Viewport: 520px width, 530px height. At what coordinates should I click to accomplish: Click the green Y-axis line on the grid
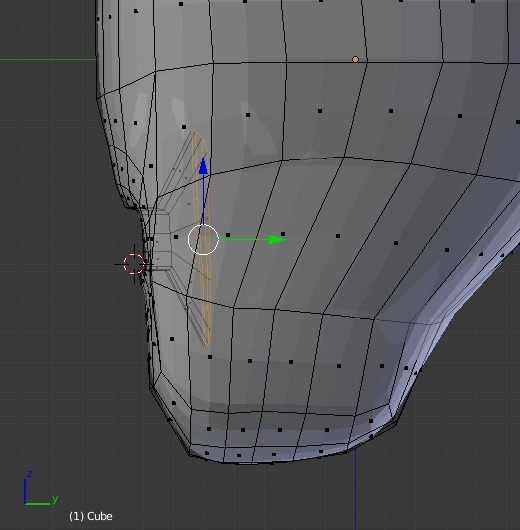click(x=48, y=59)
